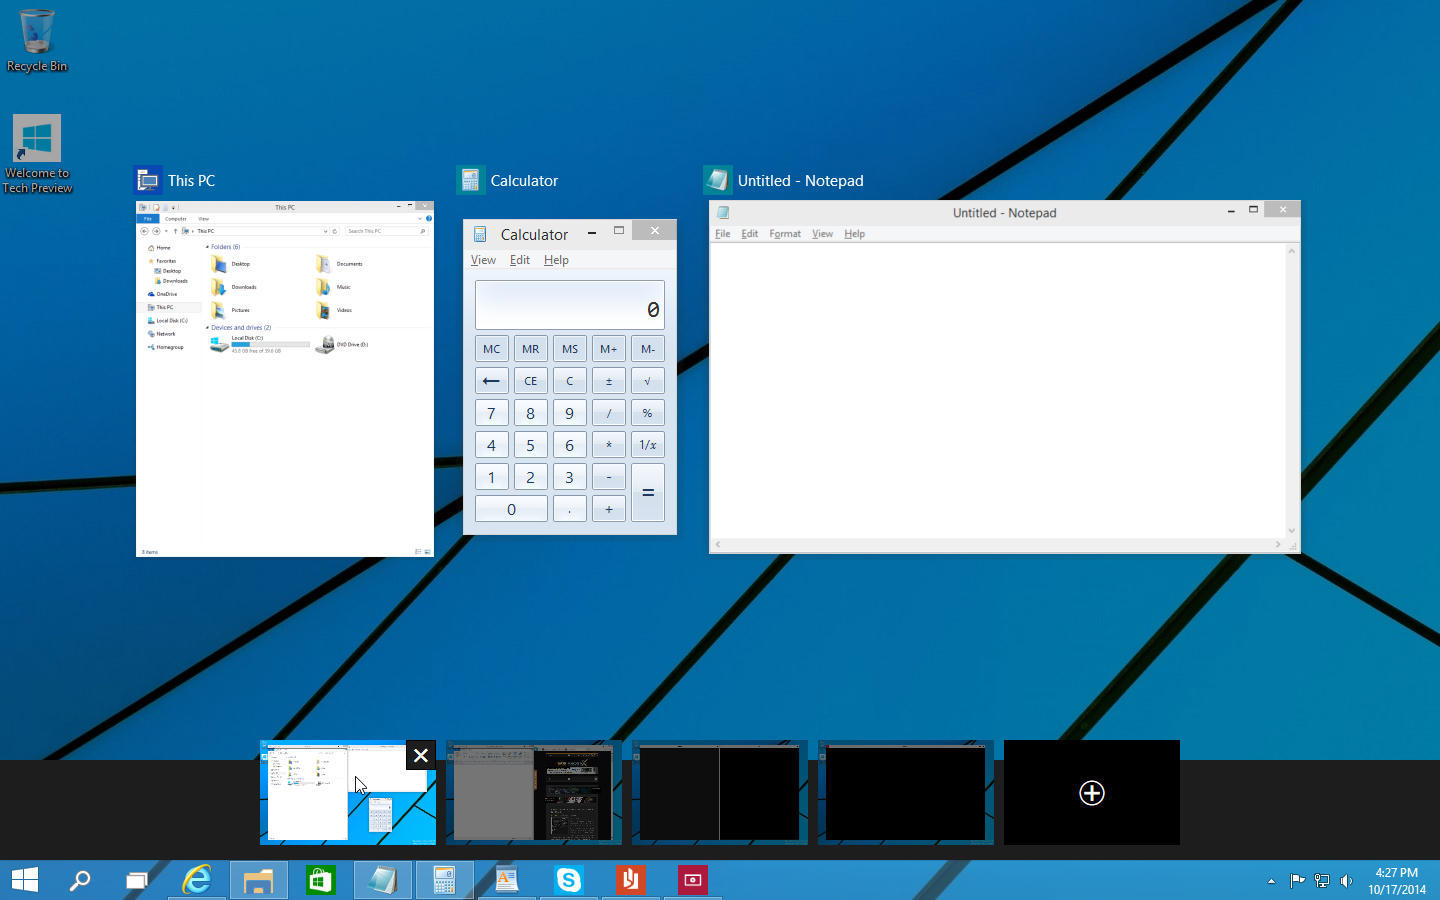Expand hidden system tray icons arrow
The image size is (1440, 900).
(1271, 881)
